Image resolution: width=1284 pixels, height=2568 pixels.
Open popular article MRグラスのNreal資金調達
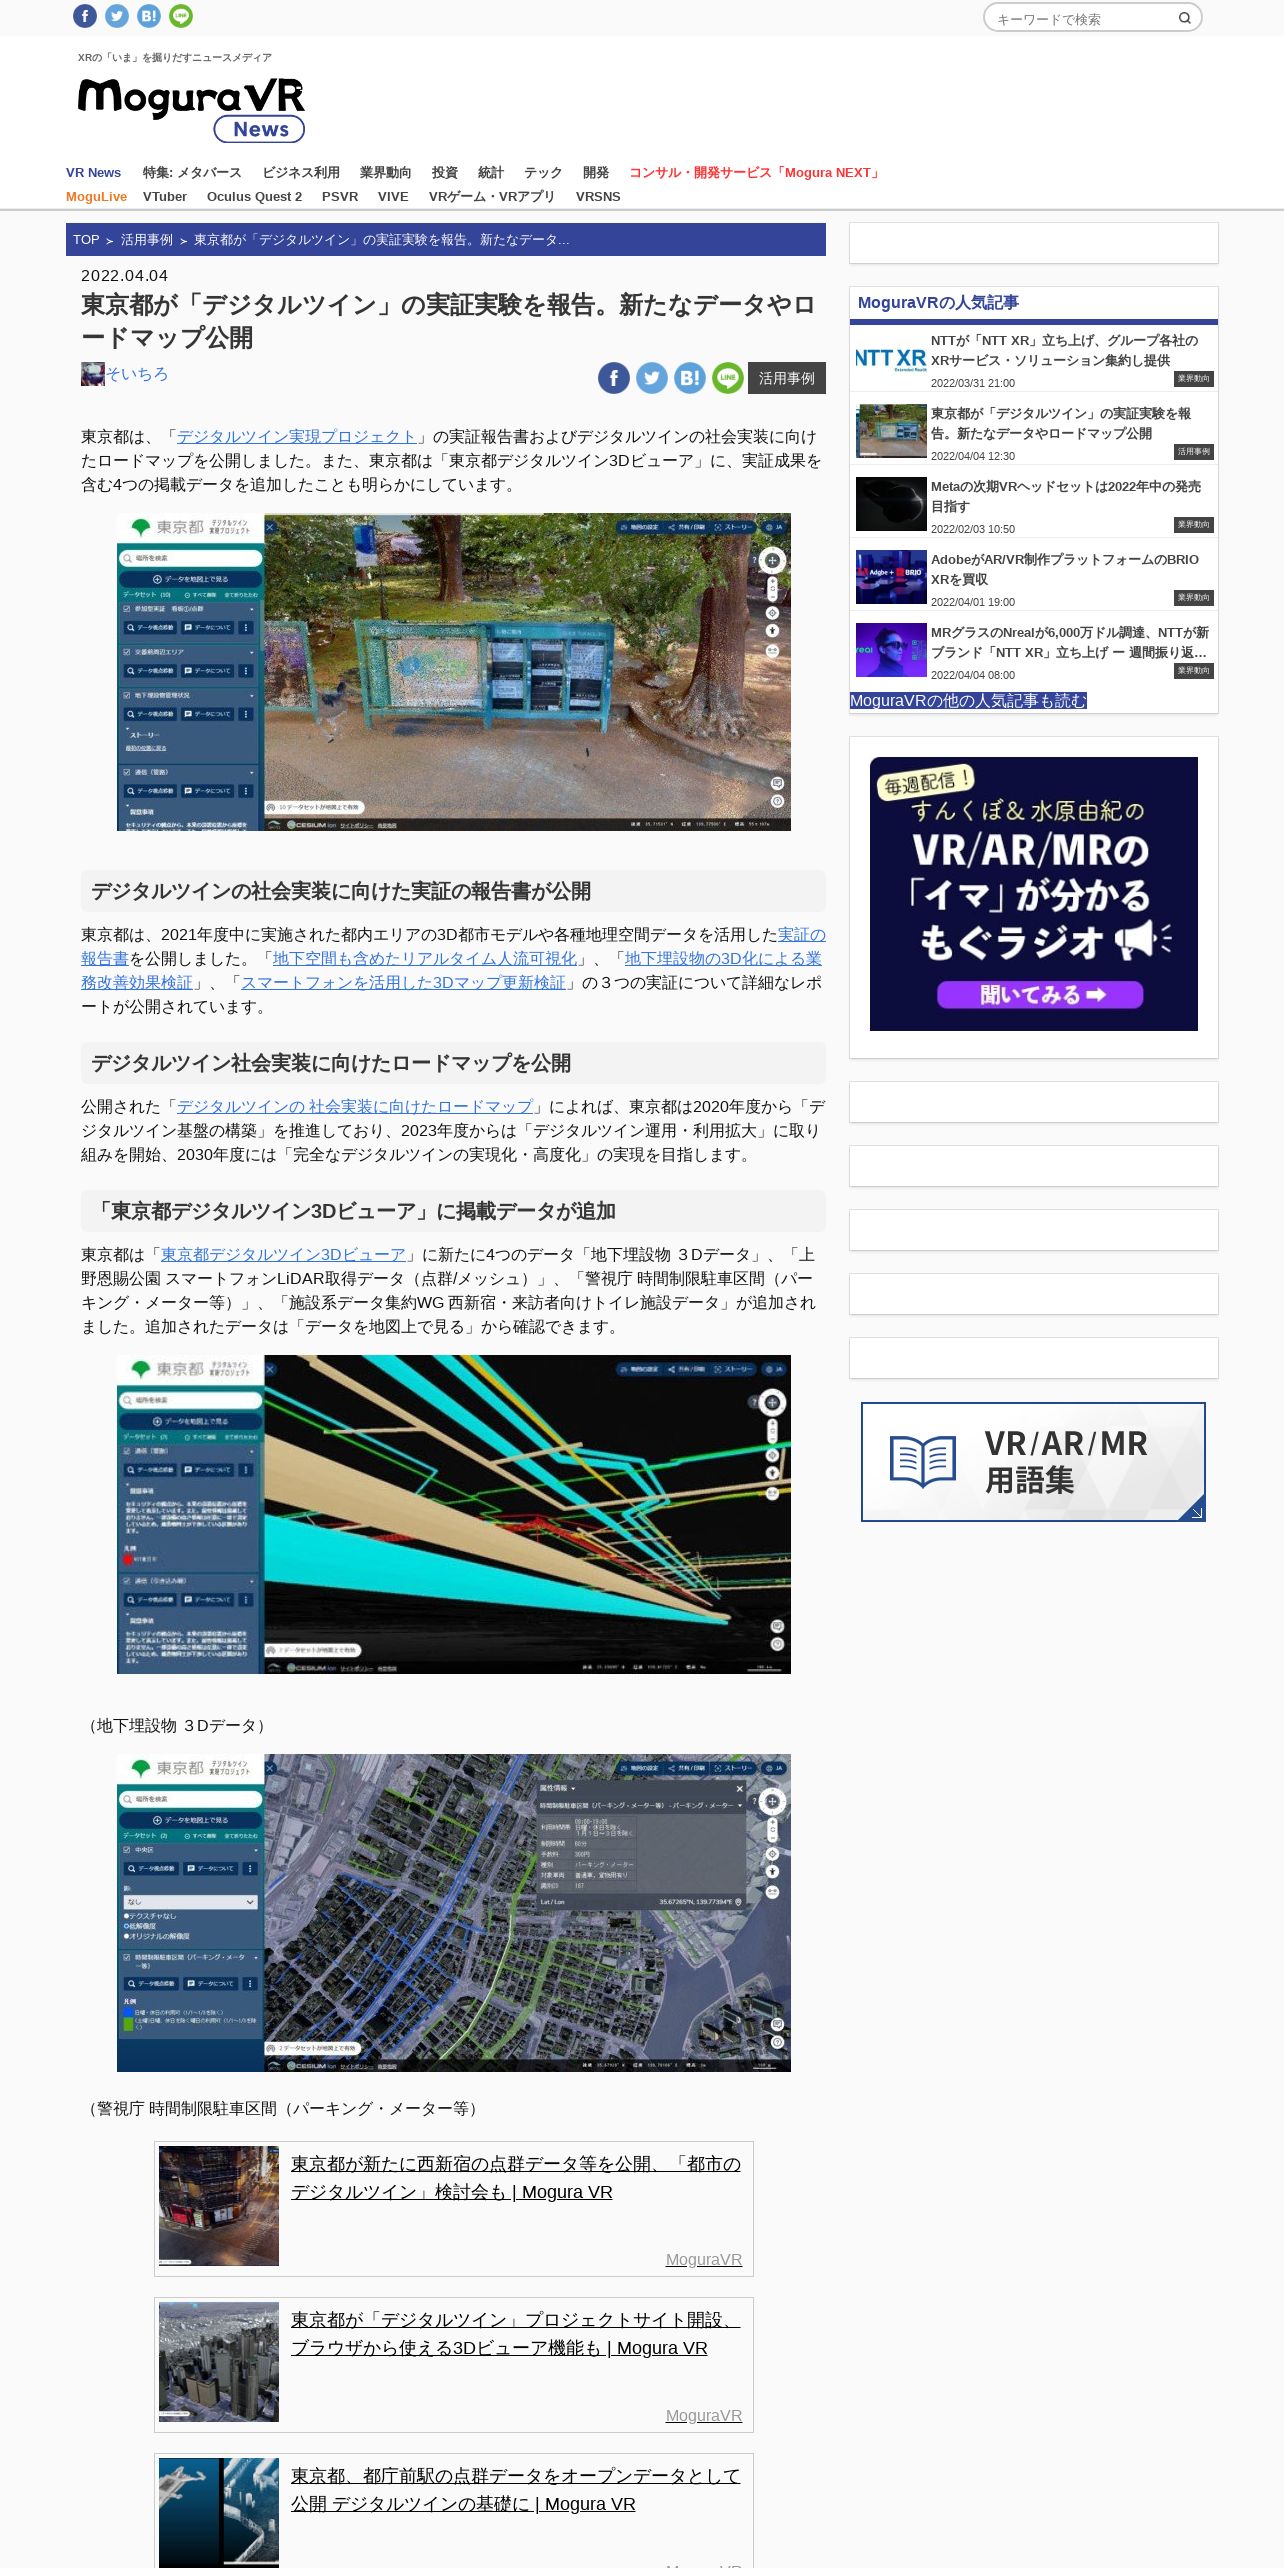(x=1070, y=642)
